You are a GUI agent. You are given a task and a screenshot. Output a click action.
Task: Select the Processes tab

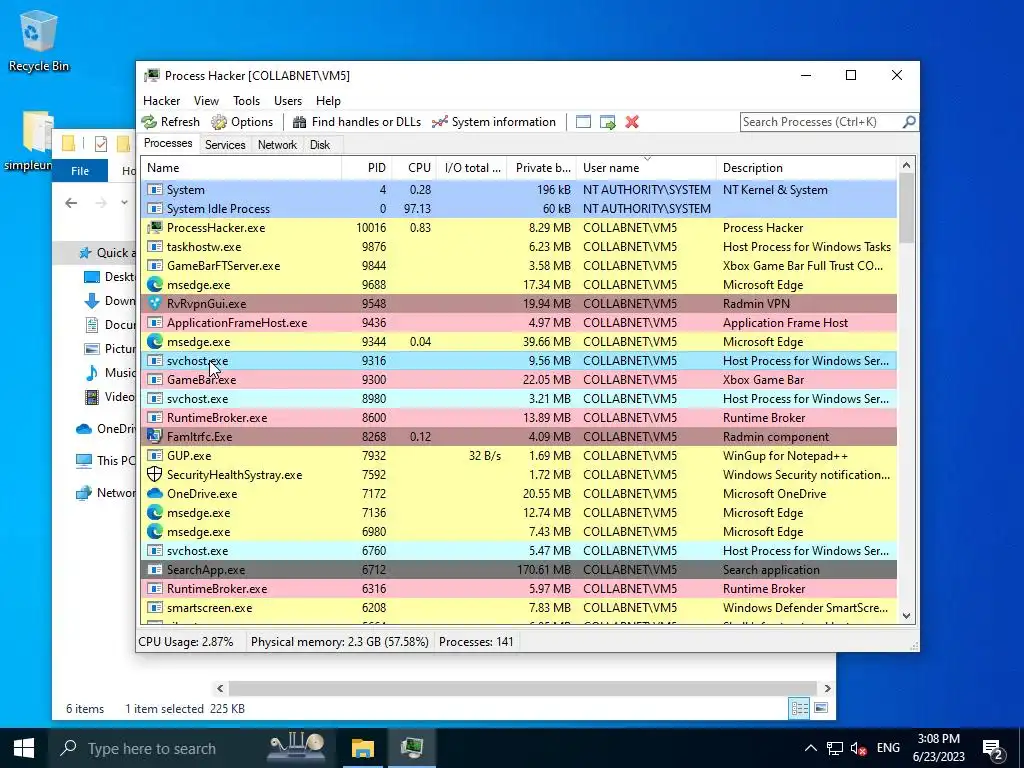[168, 144]
